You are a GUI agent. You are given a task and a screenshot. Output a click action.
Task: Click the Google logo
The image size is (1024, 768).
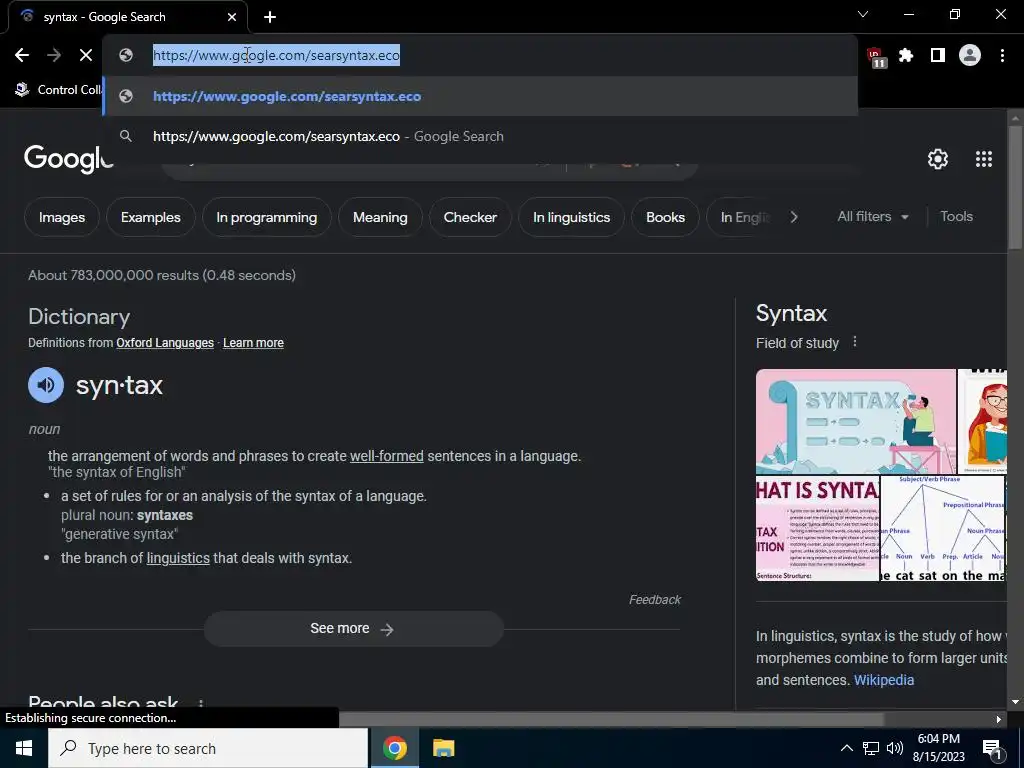click(x=69, y=159)
